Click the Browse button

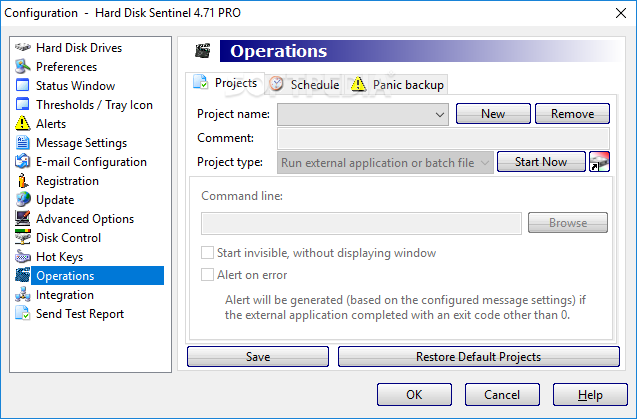tap(568, 223)
